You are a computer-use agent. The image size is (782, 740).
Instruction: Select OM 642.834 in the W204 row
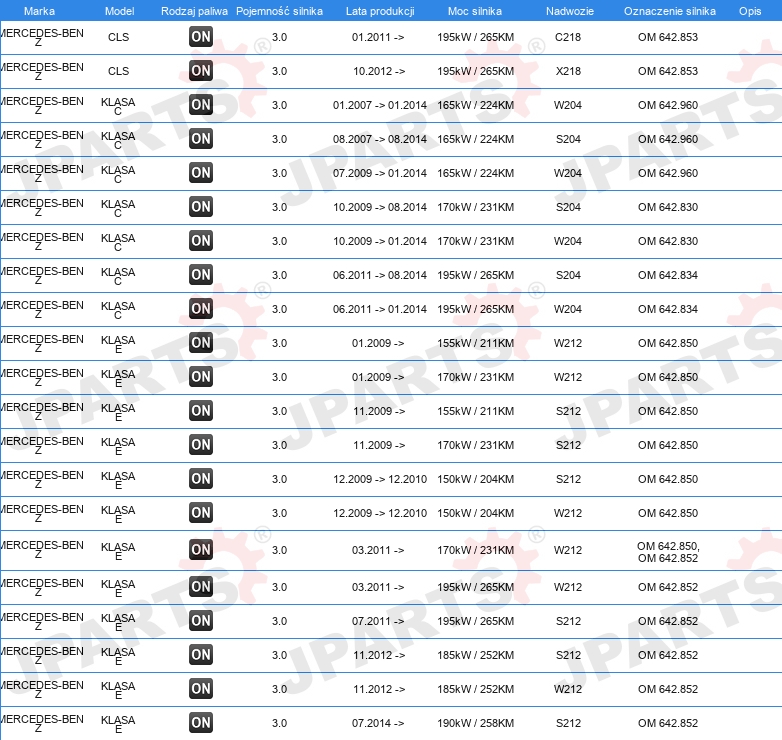coord(668,309)
